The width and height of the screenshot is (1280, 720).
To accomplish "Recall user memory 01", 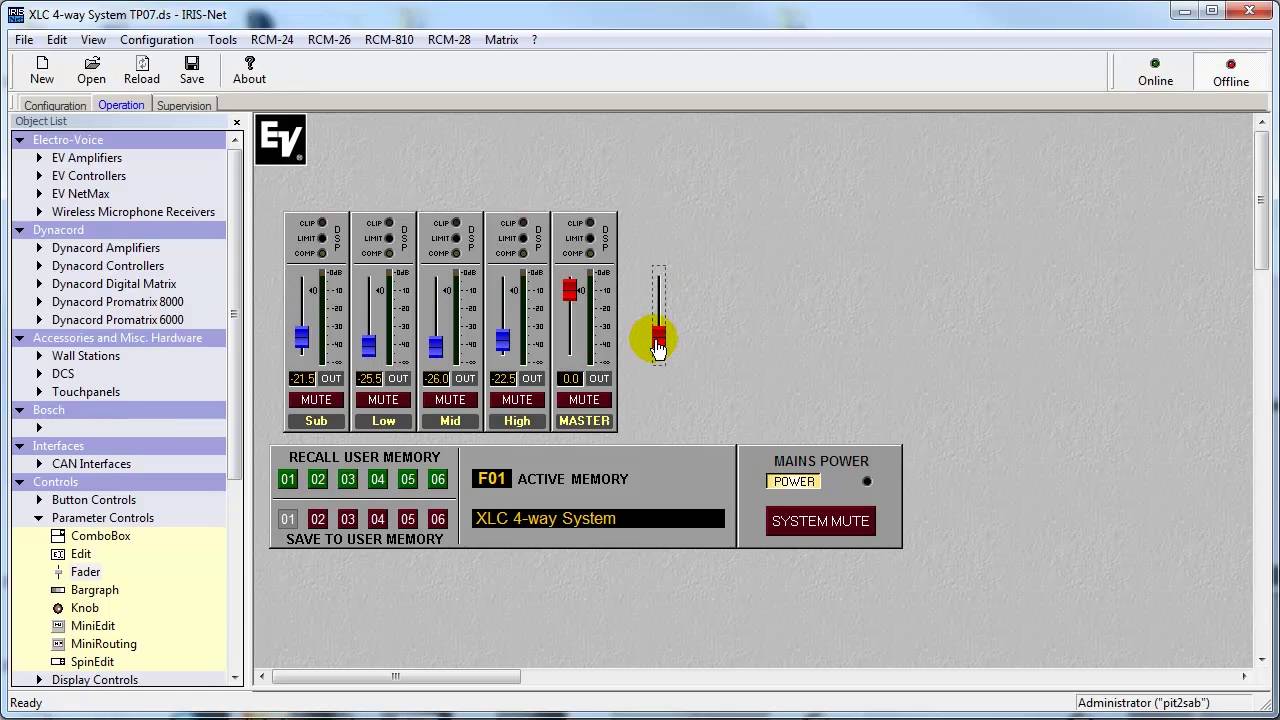I will point(288,480).
